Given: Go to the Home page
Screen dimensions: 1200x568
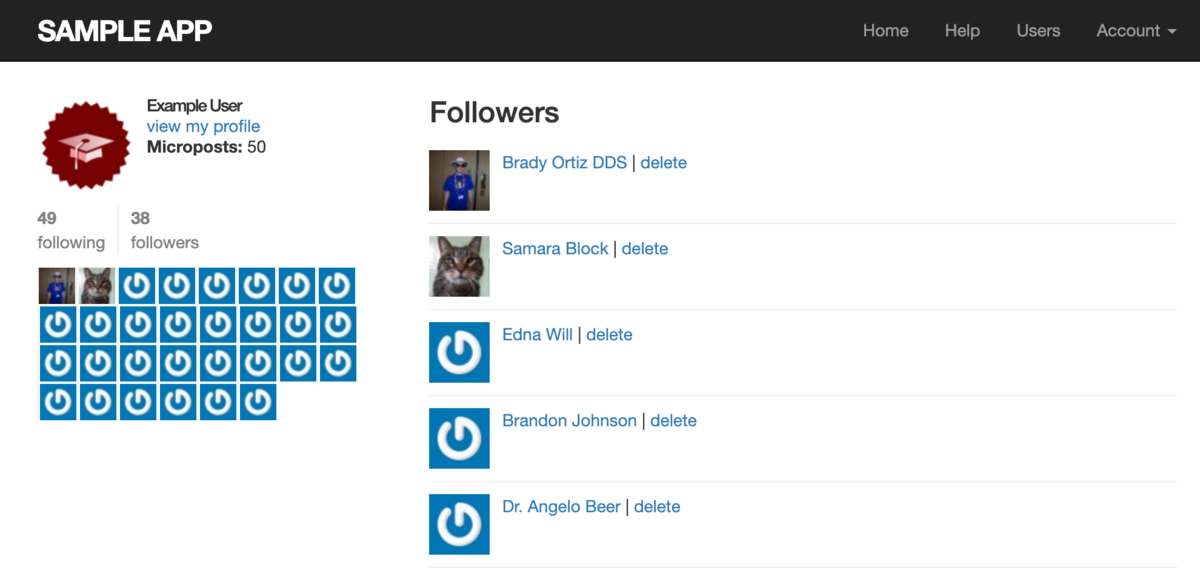Looking at the screenshot, I should (885, 31).
